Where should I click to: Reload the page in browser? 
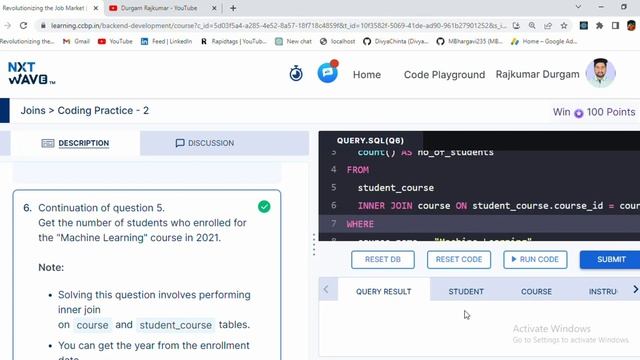pyautogui.click(x=24, y=25)
